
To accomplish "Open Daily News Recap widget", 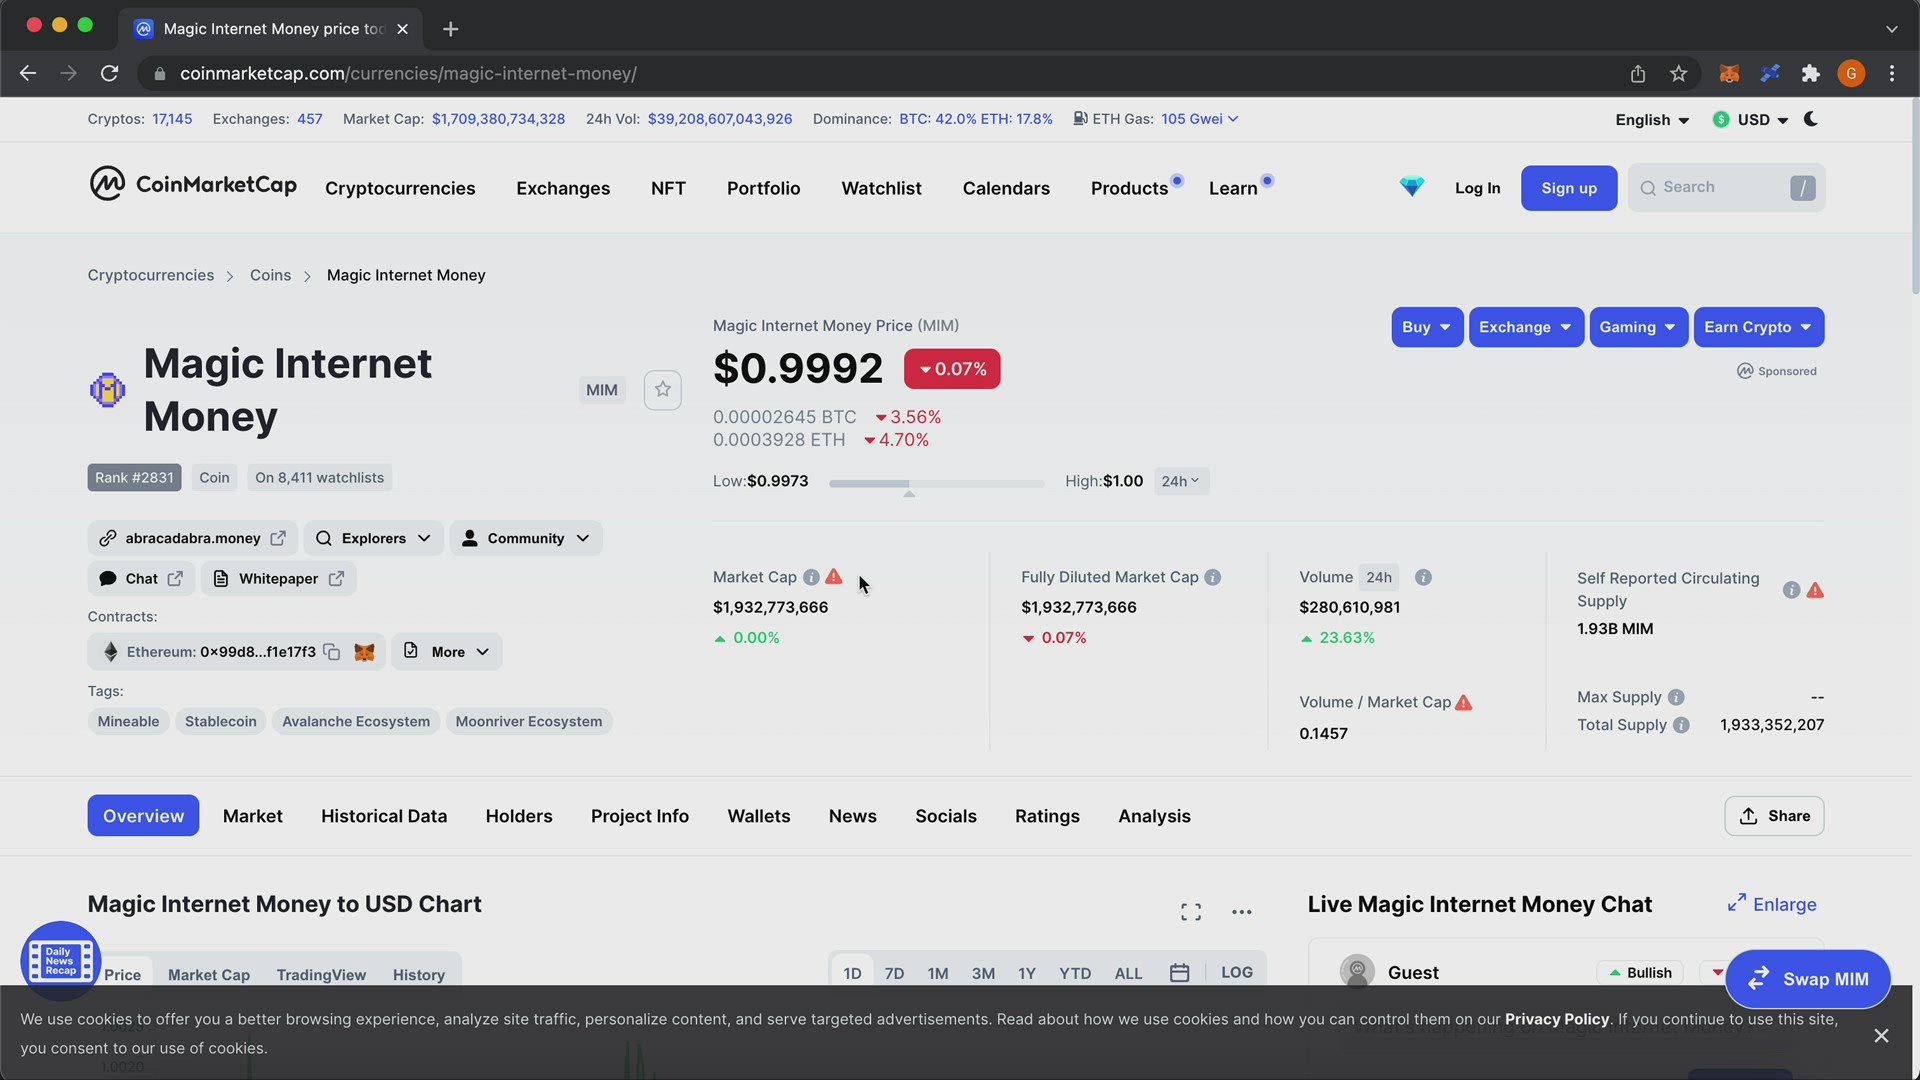I will (x=60, y=961).
